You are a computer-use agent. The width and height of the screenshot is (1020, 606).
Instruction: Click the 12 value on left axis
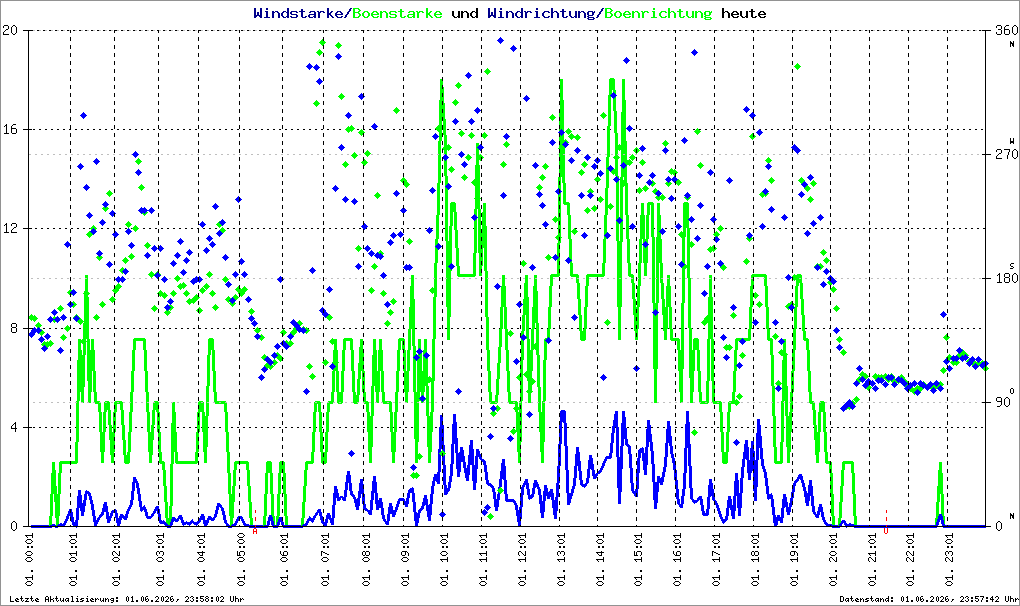click(x=10, y=229)
